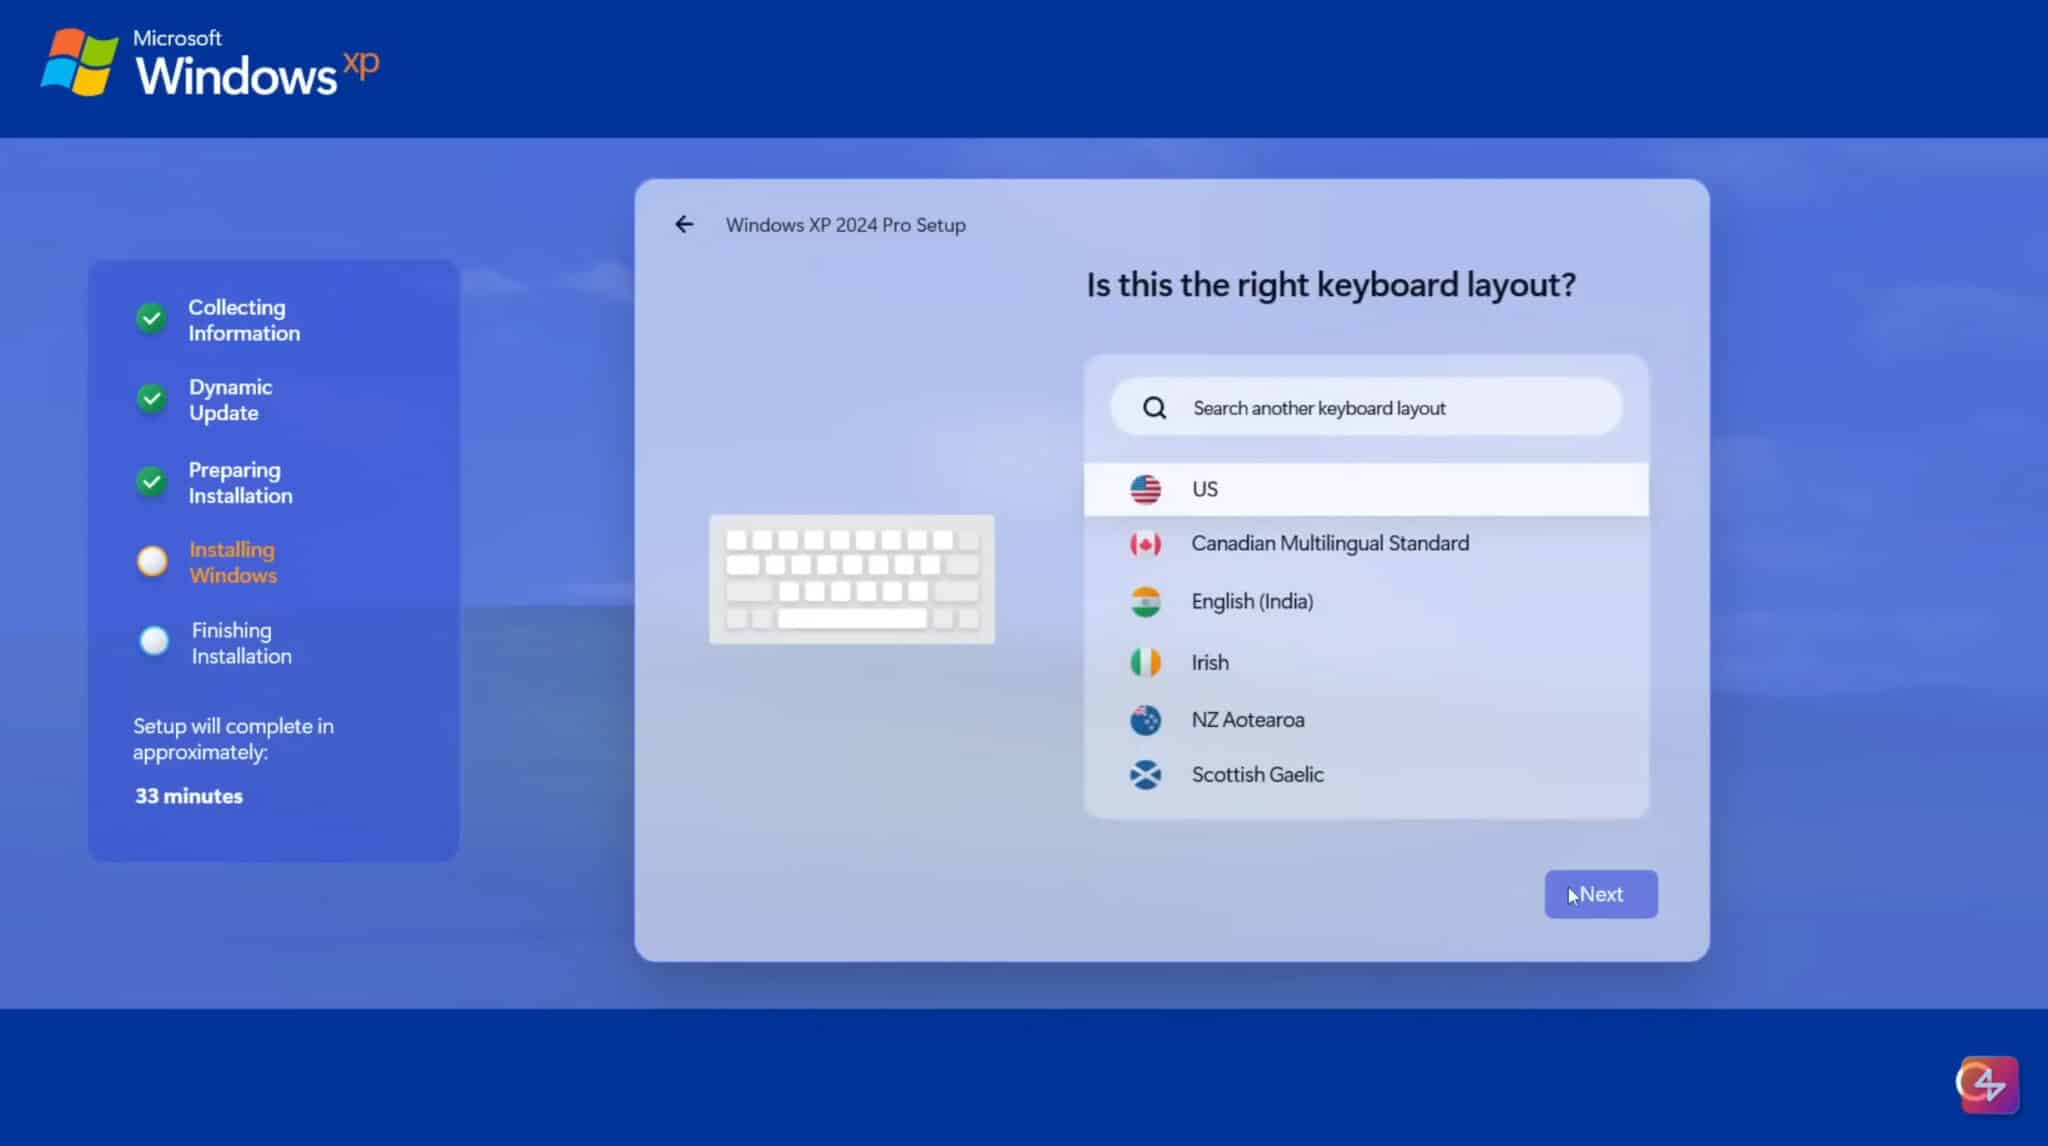Click the lightning bolt icon in corner
2048x1146 pixels.
(1988, 1084)
